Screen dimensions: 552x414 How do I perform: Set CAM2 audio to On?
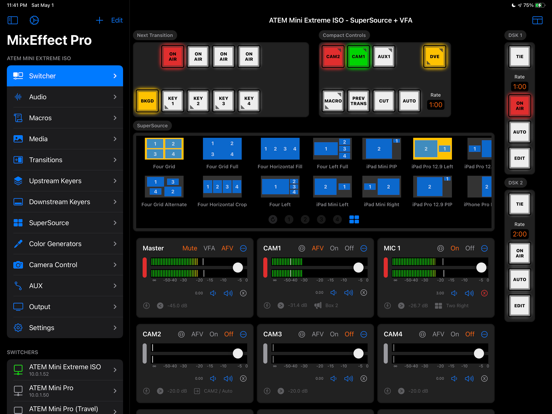tap(214, 334)
